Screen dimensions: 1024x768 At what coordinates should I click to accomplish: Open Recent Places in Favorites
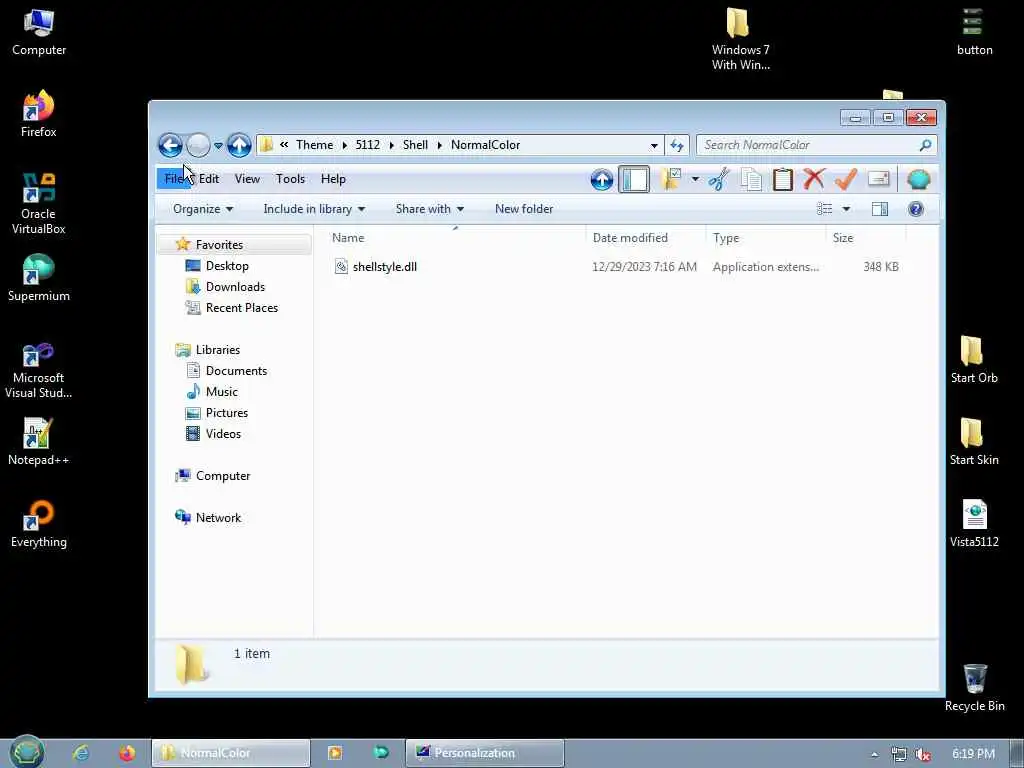242,308
